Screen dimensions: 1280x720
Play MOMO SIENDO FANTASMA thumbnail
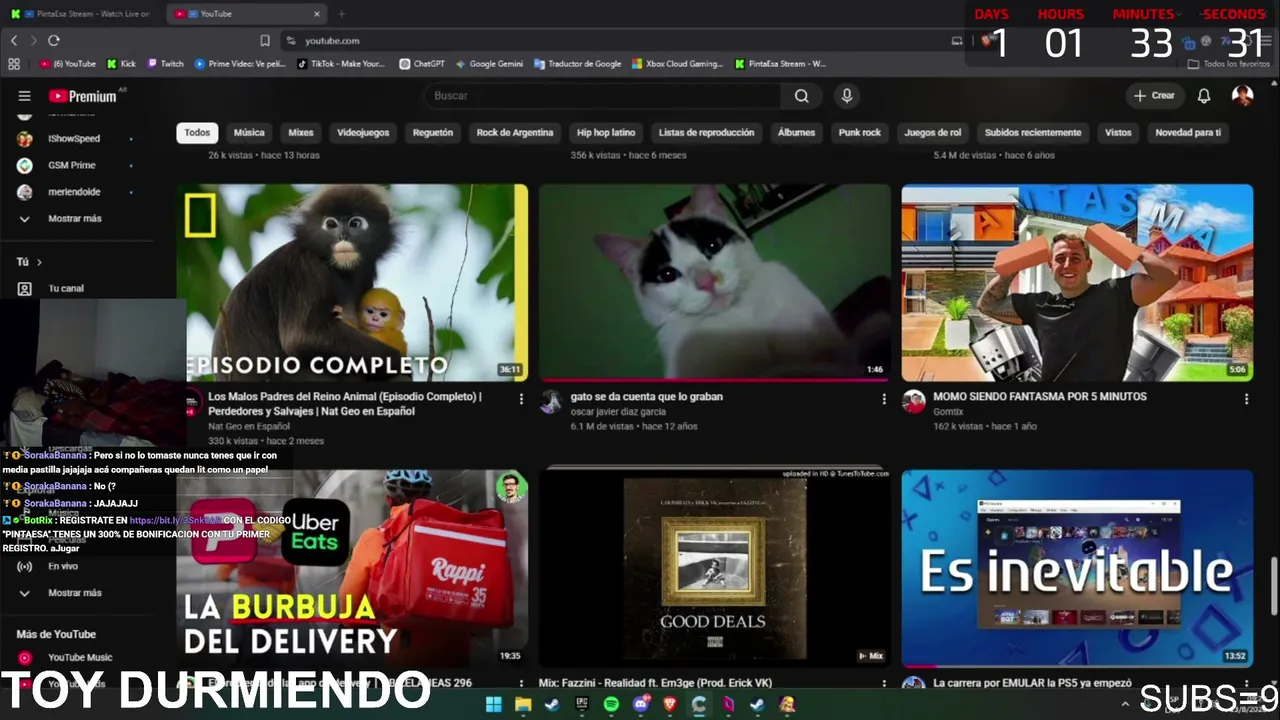1077,282
